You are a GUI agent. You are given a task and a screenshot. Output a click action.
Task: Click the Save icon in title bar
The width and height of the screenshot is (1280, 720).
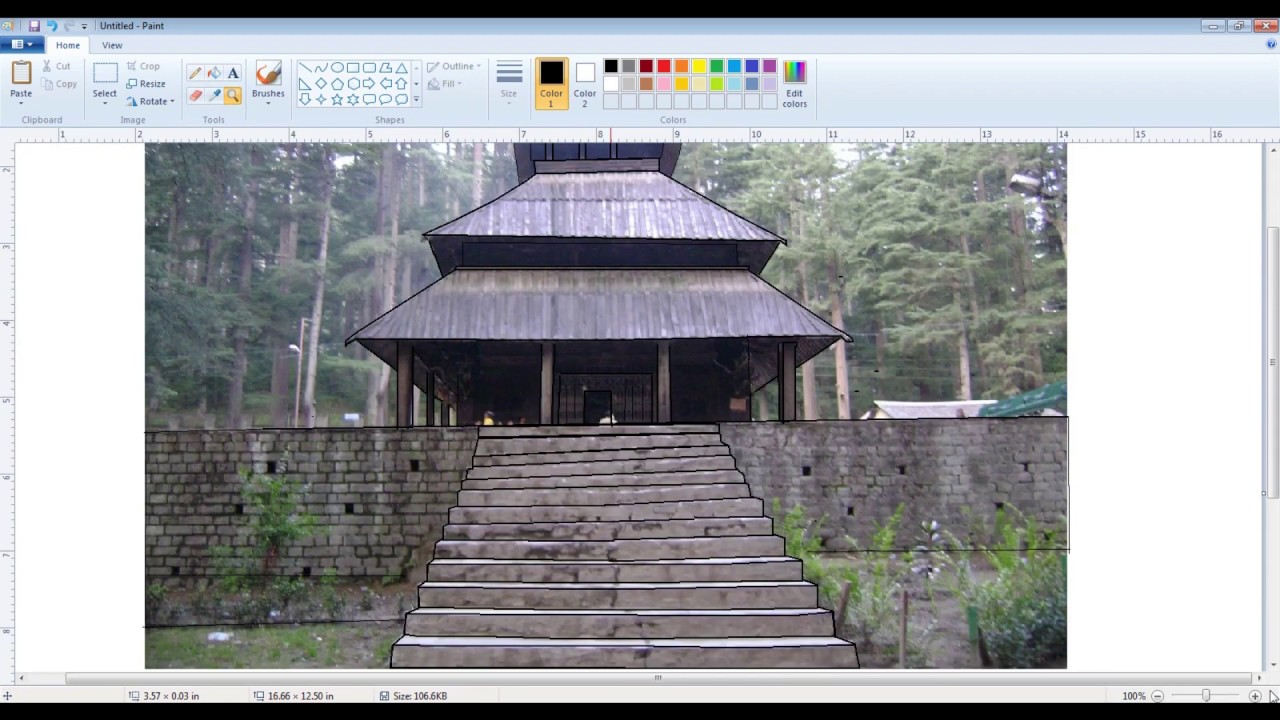(x=34, y=26)
